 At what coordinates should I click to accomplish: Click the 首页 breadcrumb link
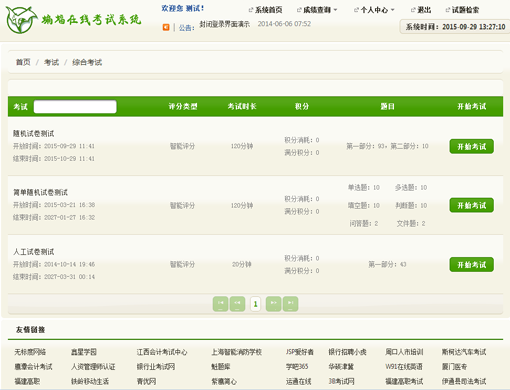(23, 62)
